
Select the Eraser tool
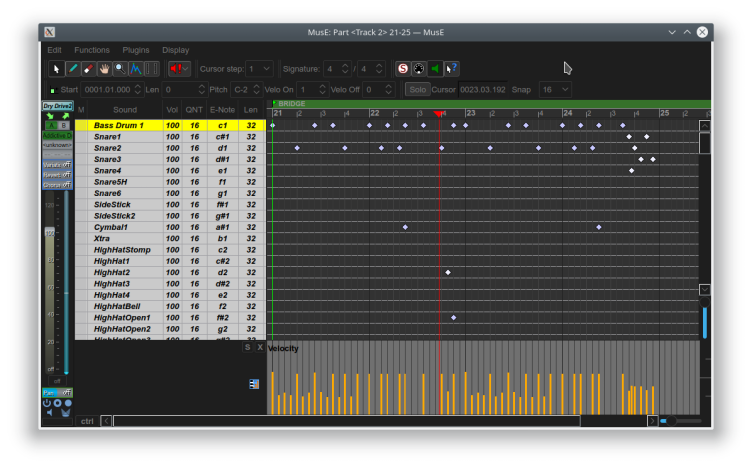88,69
